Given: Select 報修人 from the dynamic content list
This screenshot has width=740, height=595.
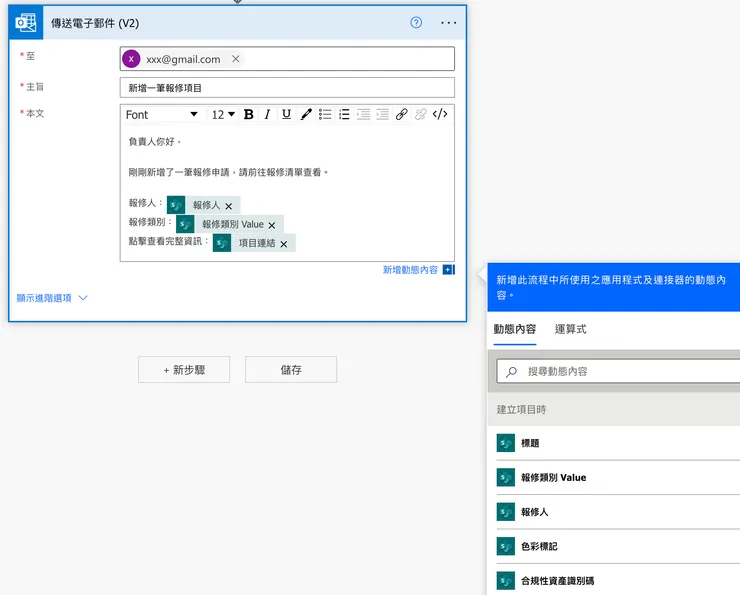Looking at the screenshot, I should click(x=618, y=512).
